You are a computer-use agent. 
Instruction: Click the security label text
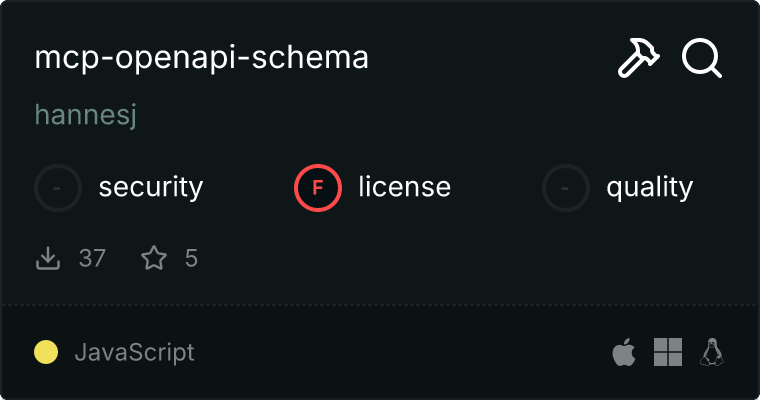coord(151,187)
